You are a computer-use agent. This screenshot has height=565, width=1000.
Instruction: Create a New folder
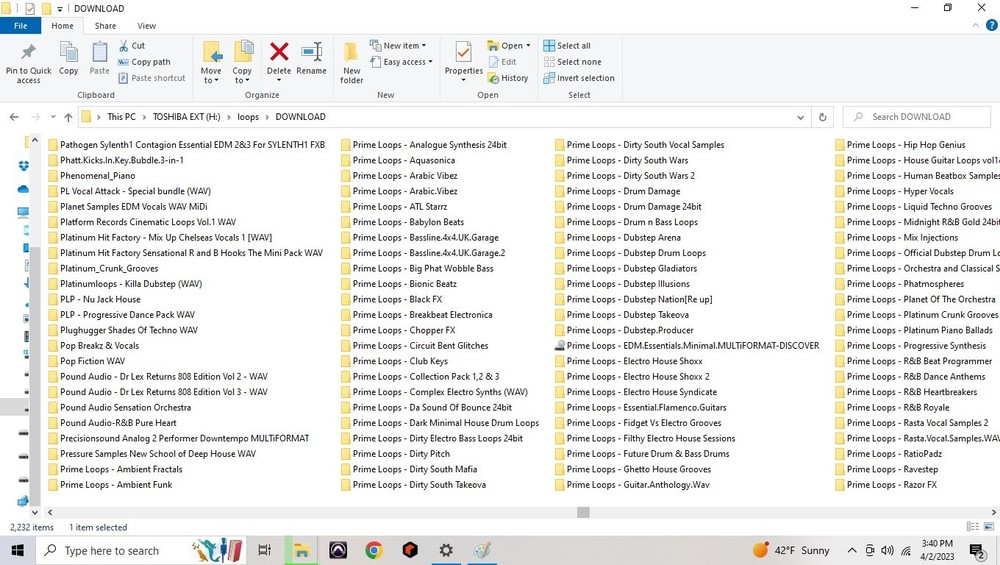[351, 62]
